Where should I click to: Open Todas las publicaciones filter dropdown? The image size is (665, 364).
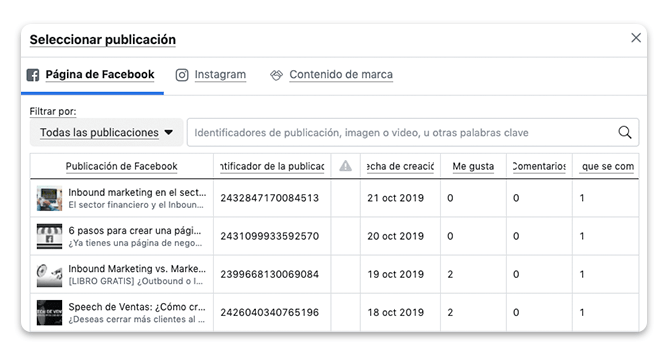click(x=106, y=132)
